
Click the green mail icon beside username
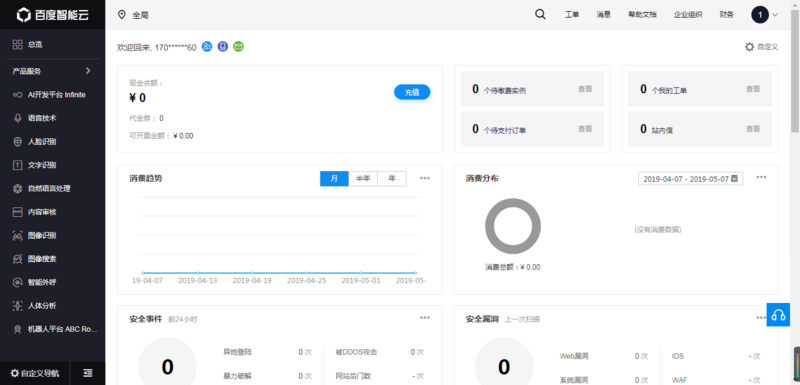click(x=238, y=47)
